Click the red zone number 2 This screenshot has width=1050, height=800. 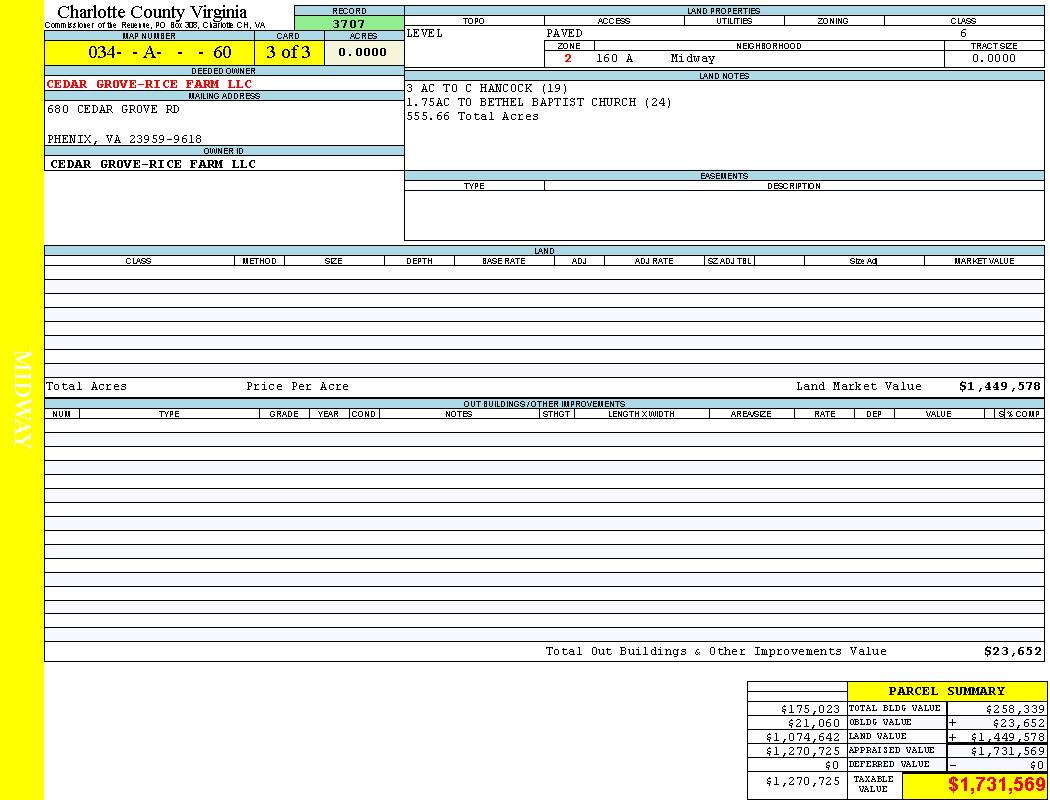(x=568, y=59)
